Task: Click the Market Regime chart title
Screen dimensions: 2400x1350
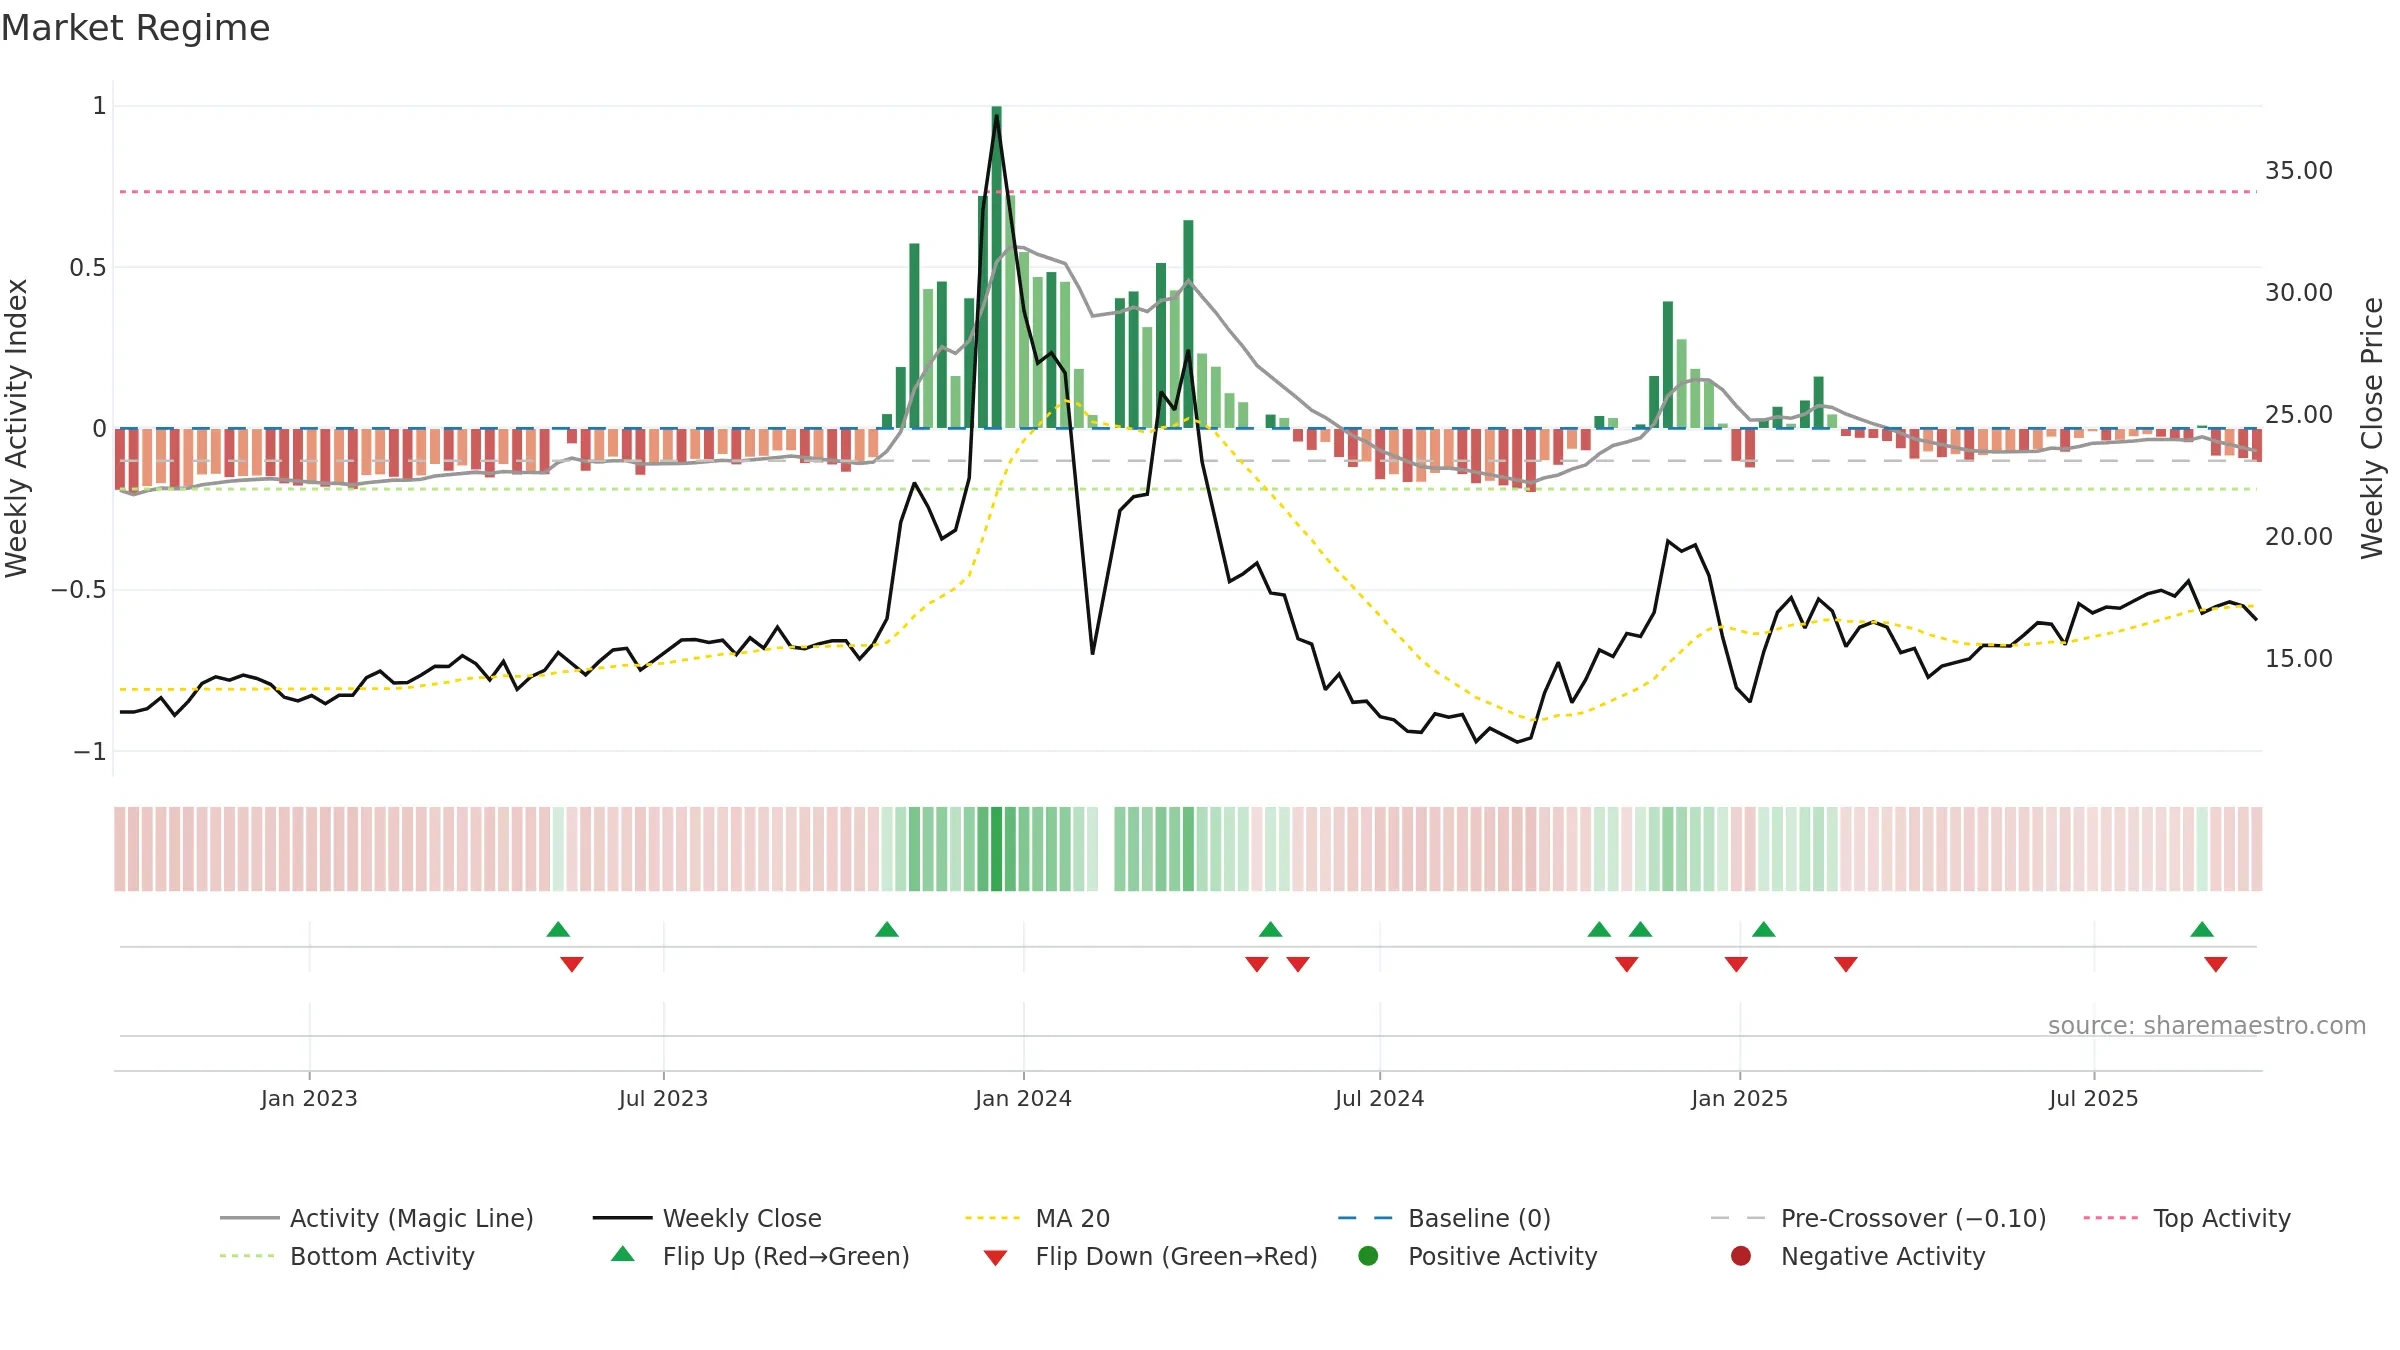Action: 135,28
